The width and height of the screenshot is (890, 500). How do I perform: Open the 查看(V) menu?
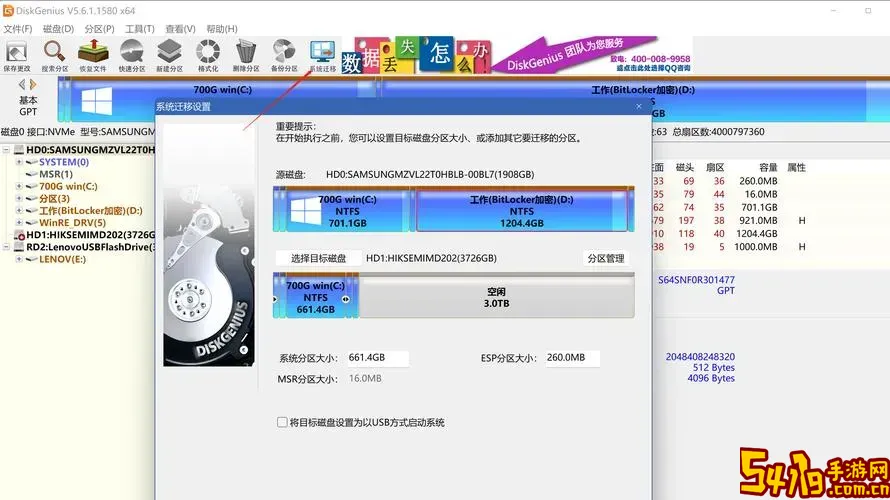click(180, 29)
